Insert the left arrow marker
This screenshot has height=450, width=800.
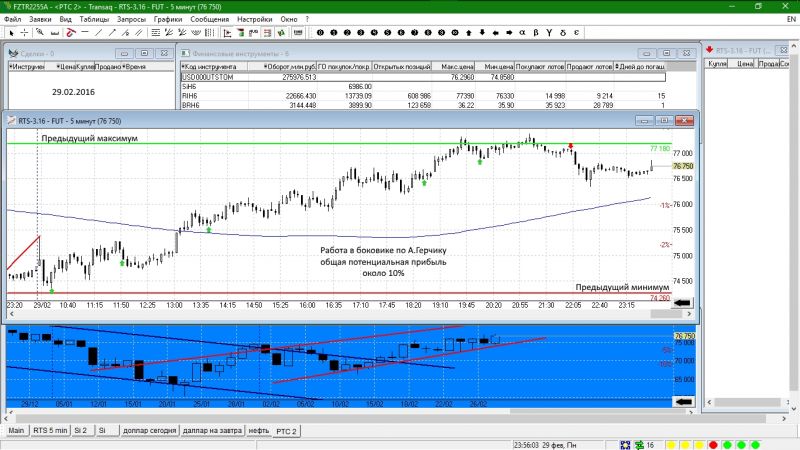(495, 33)
